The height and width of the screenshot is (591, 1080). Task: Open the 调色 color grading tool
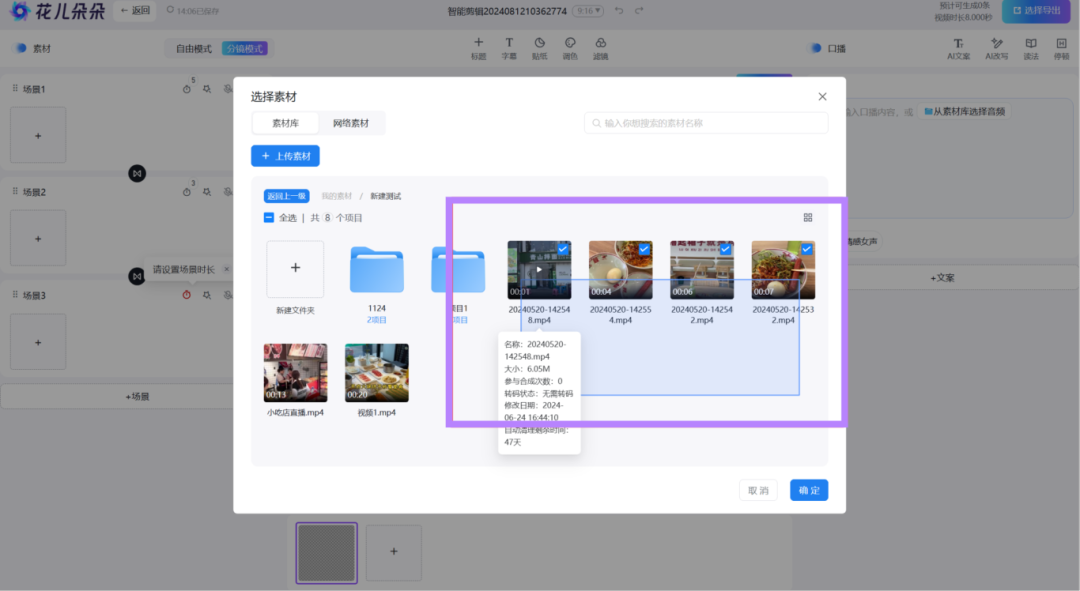point(570,48)
